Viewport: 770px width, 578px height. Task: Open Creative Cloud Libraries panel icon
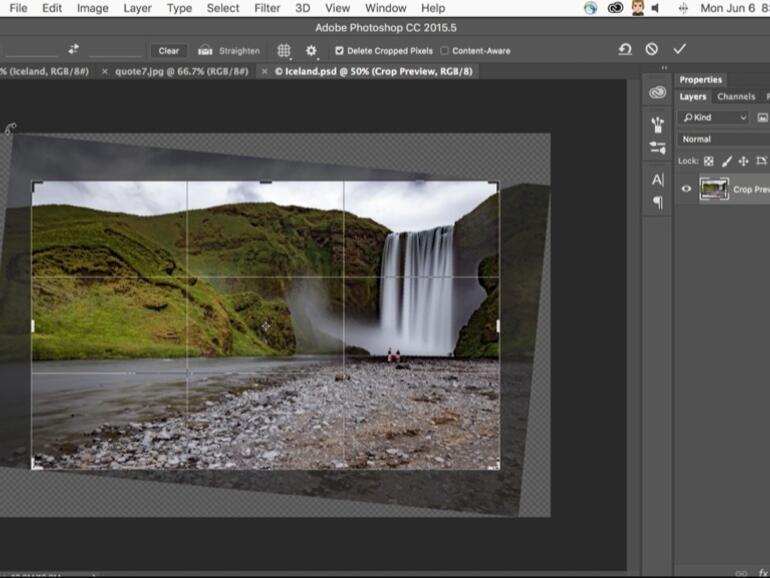pyautogui.click(x=657, y=92)
